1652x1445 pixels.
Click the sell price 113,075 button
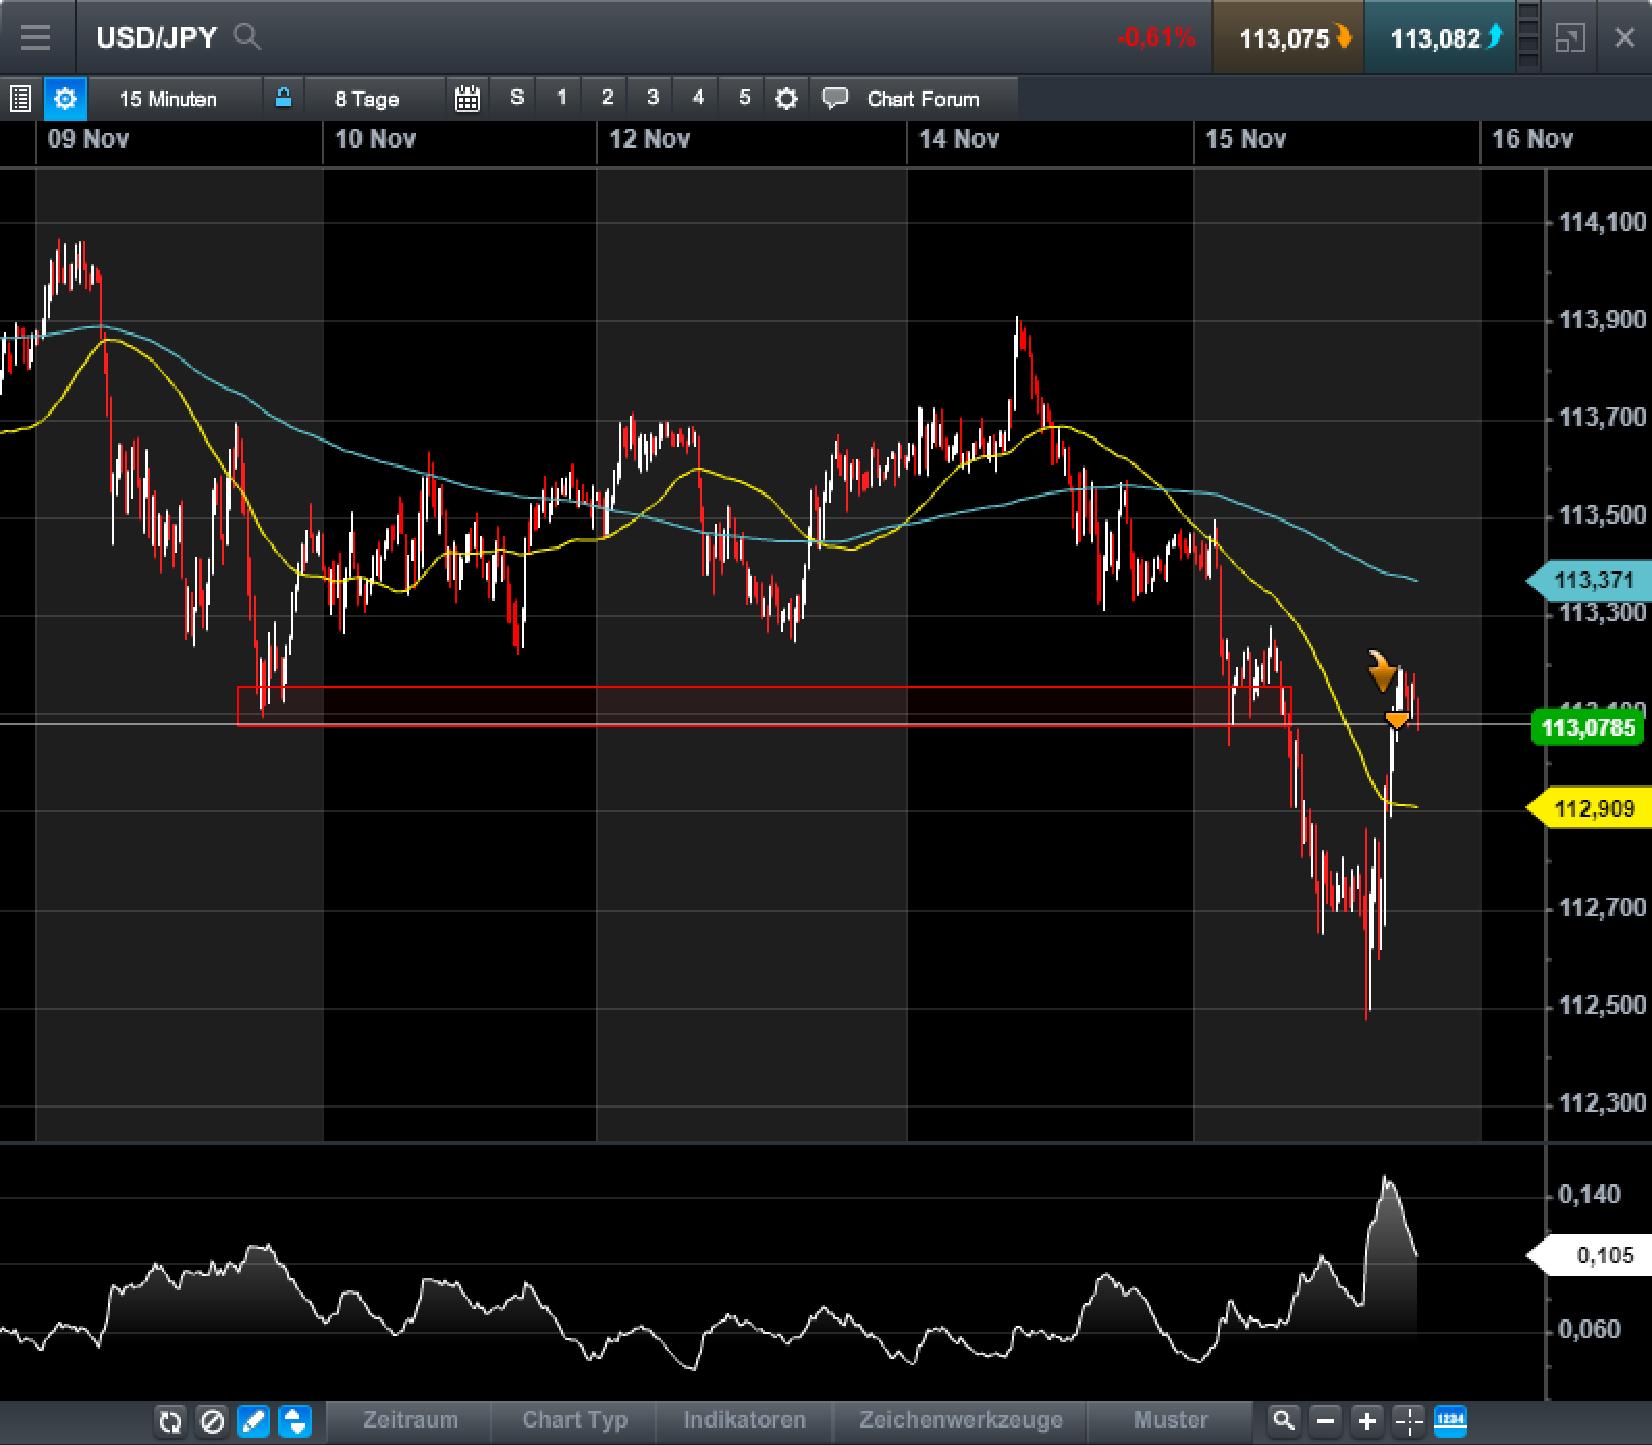(1287, 38)
